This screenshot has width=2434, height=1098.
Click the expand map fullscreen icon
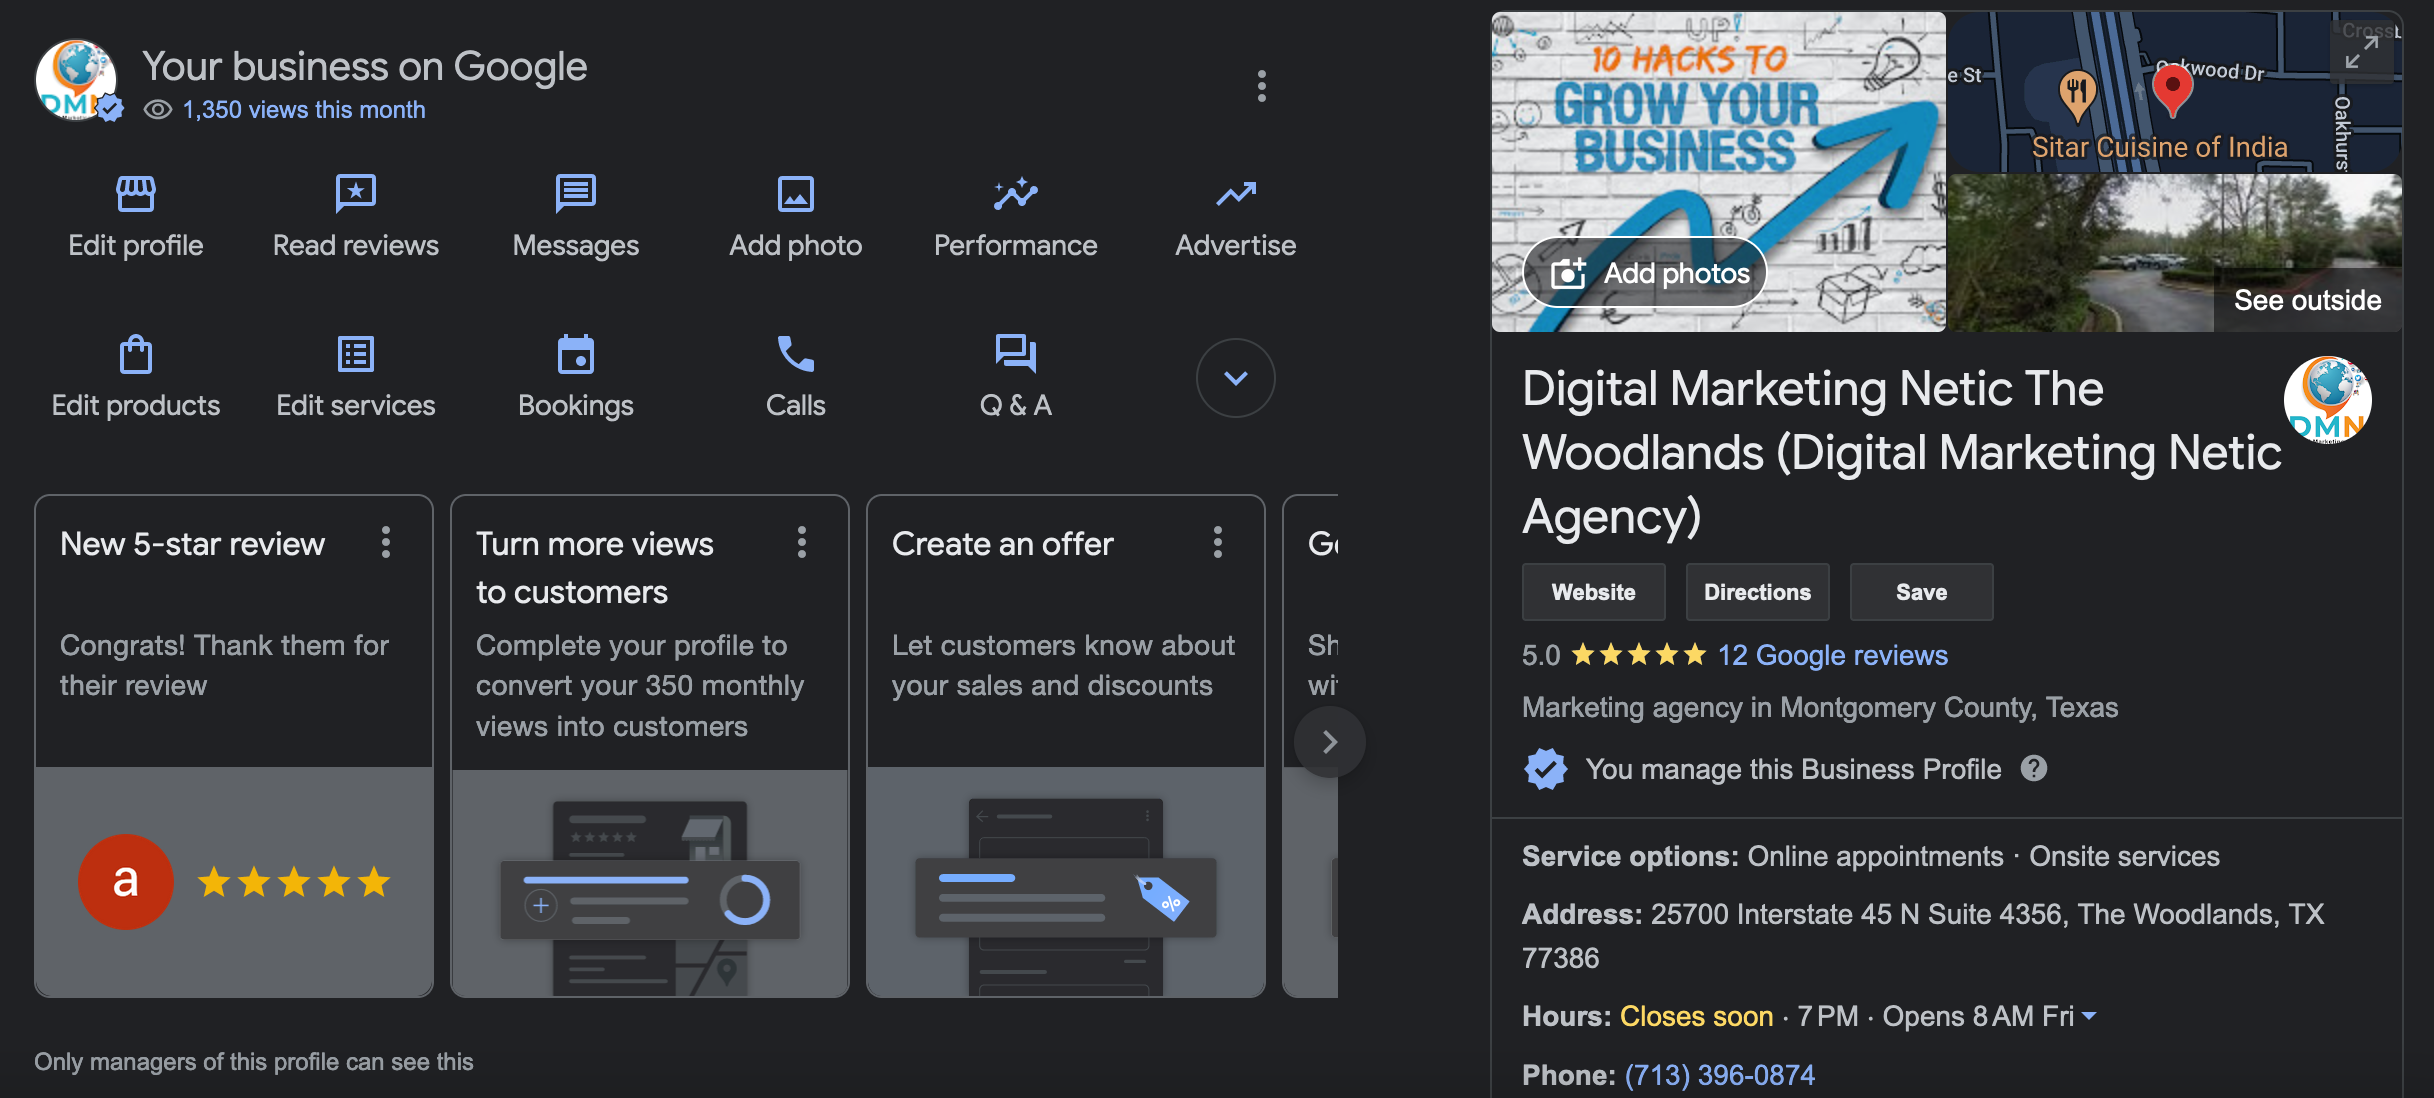point(2362,52)
